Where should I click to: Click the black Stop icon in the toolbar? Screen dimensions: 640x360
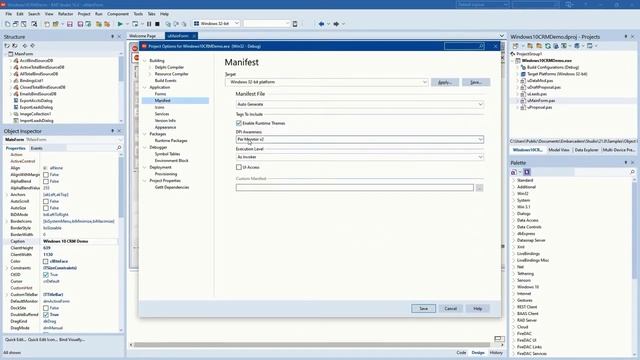tap(157, 24)
